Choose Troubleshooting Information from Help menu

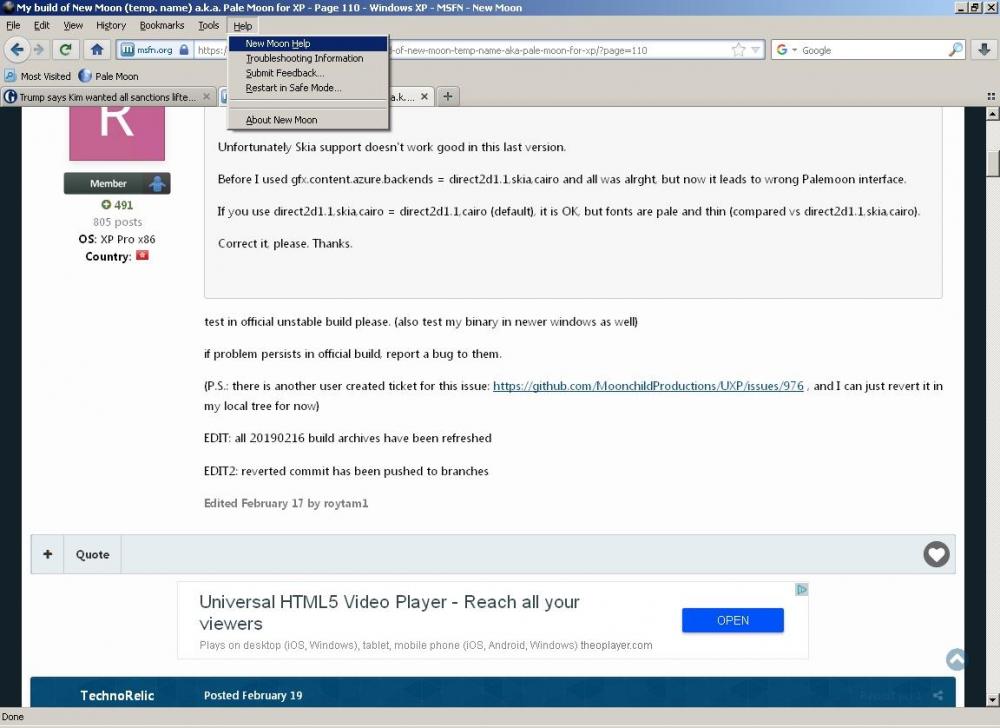point(307,58)
